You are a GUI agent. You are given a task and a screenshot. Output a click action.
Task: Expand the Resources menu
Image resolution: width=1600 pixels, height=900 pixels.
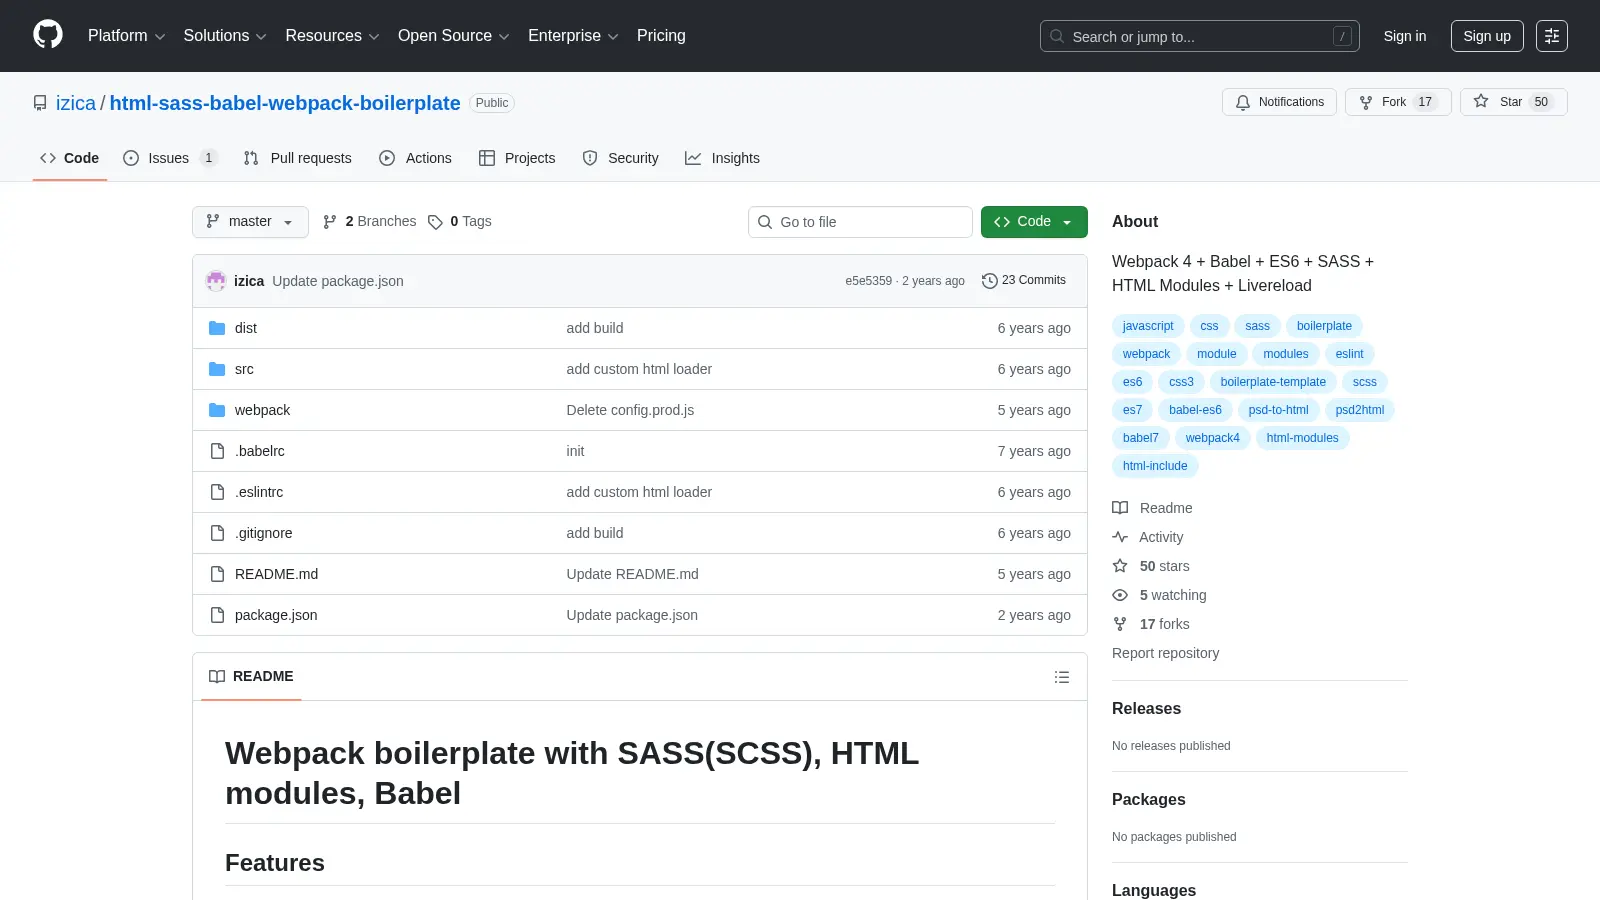(x=332, y=36)
